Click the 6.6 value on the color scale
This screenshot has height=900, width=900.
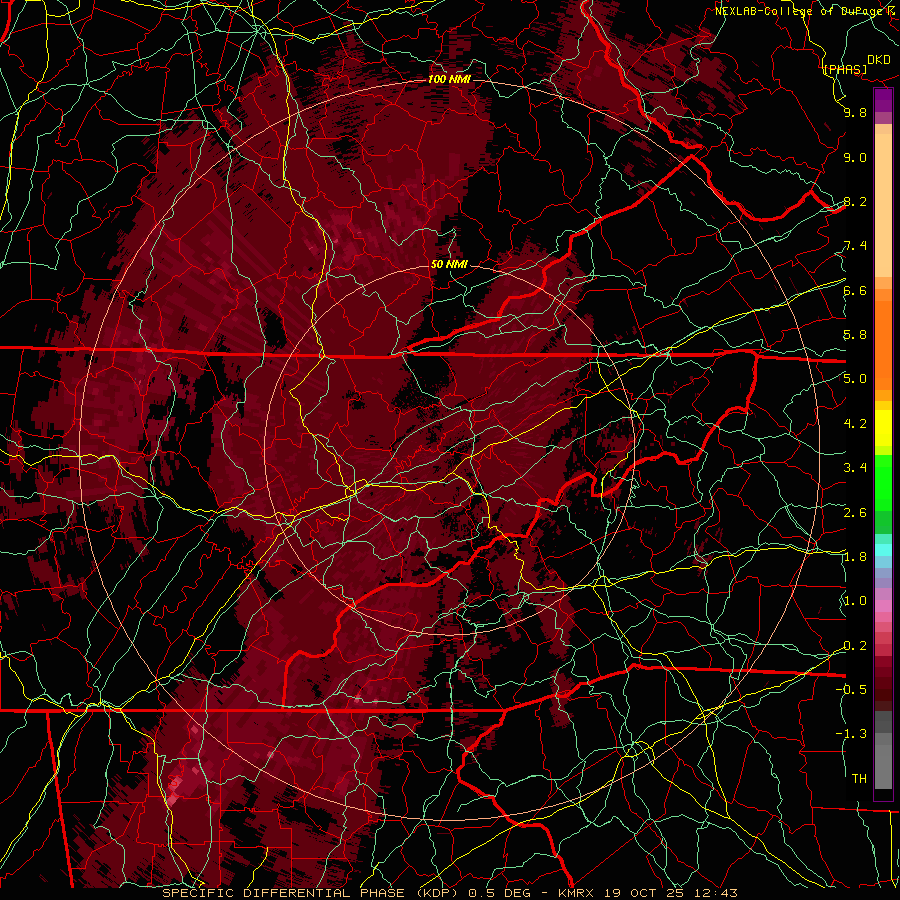[x=855, y=290]
